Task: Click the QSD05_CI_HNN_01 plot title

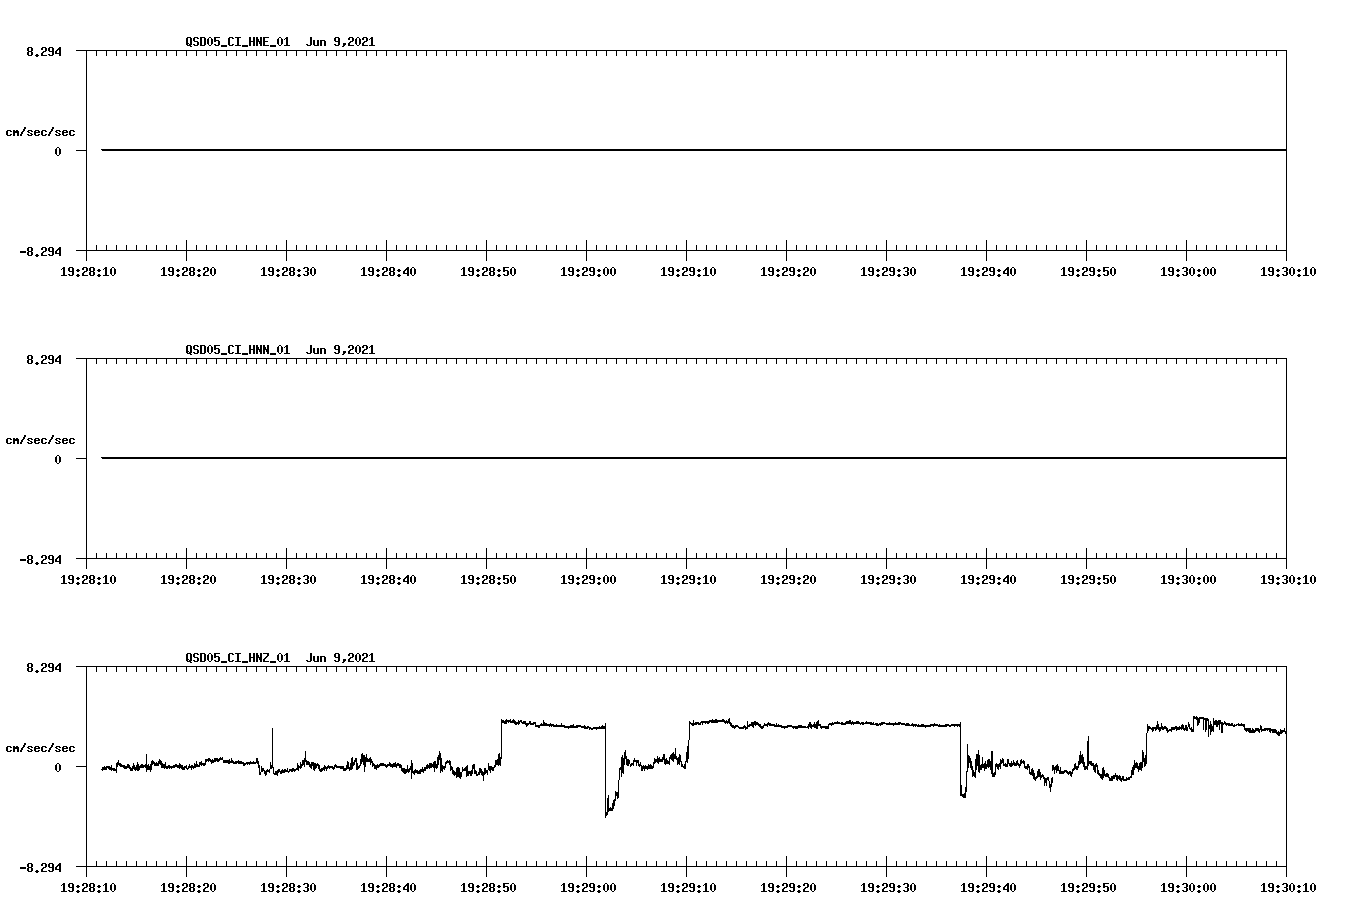Action: tap(280, 349)
